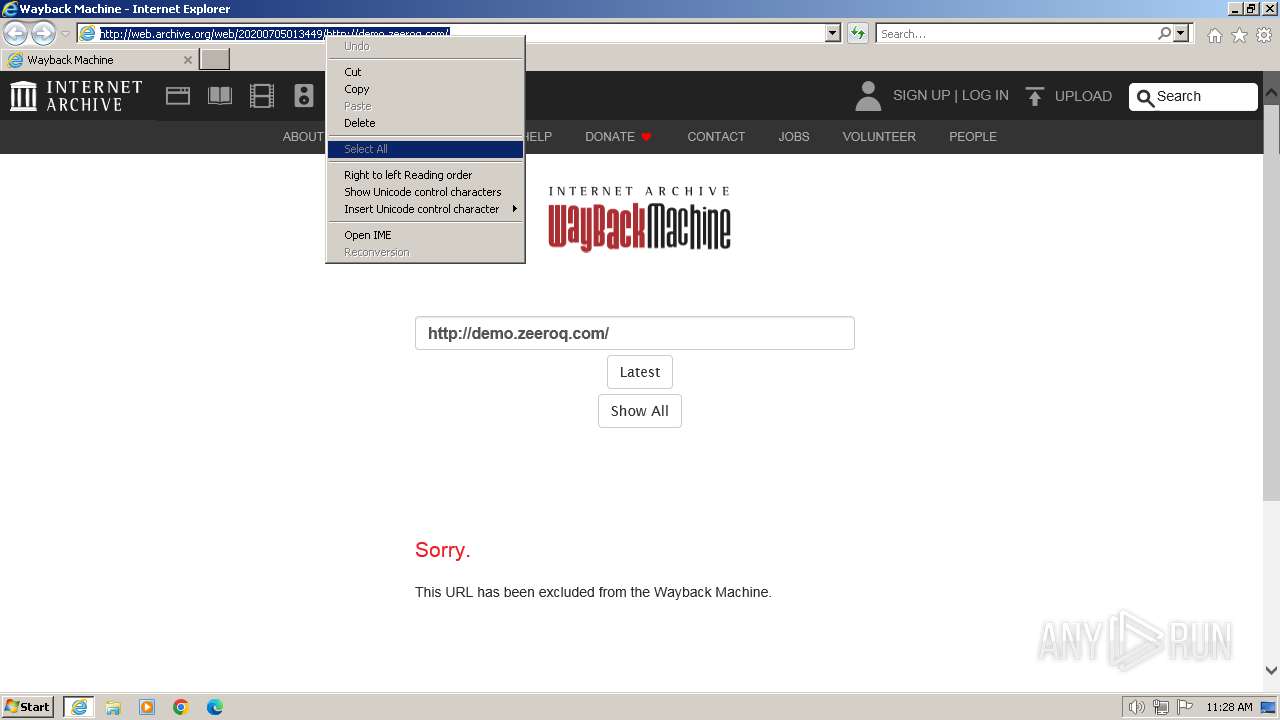This screenshot has width=1280, height=720.
Task: Click the volume speaker tray icon
Action: (1137, 707)
